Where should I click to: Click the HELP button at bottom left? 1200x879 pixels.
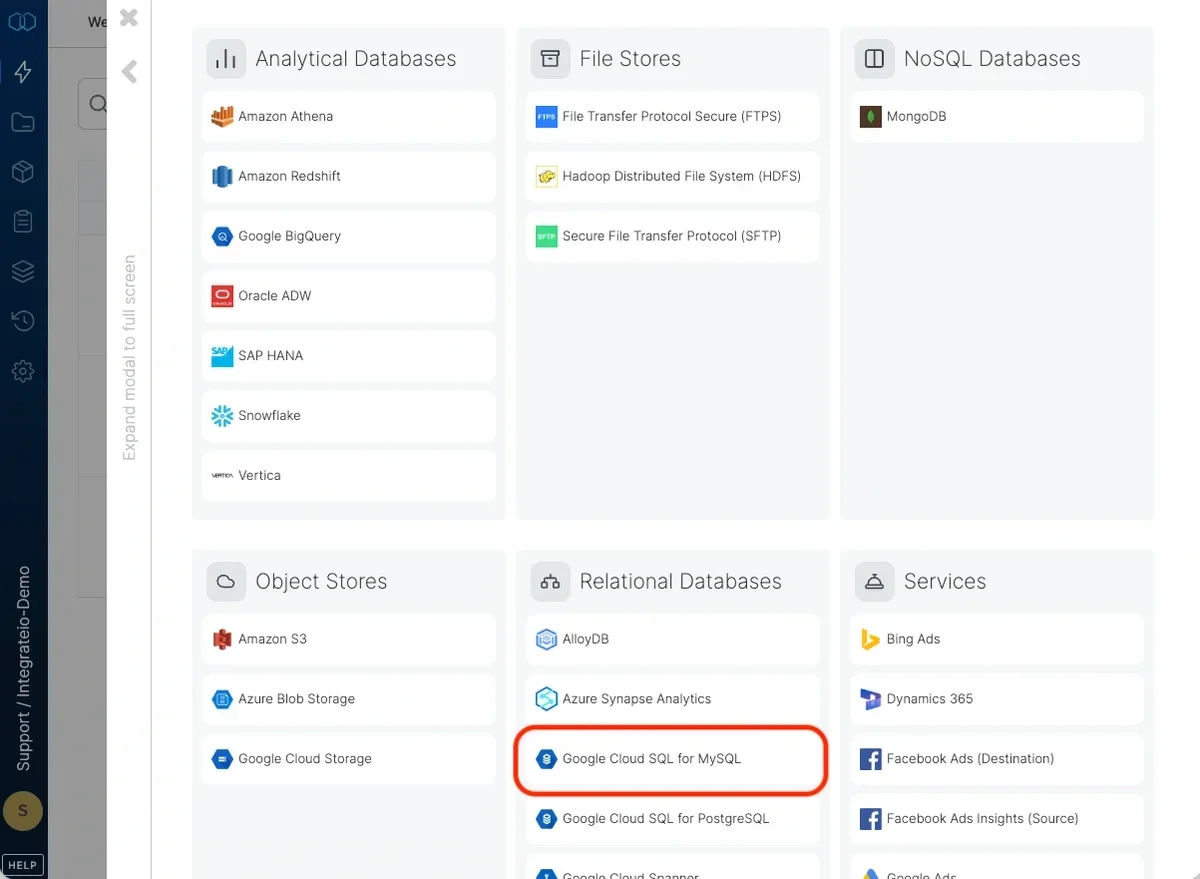[x=22, y=864]
